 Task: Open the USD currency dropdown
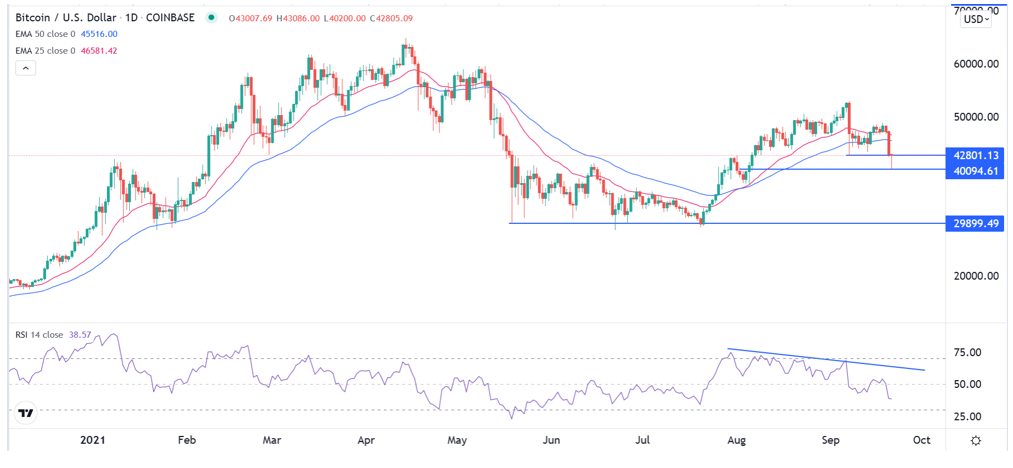[976, 19]
